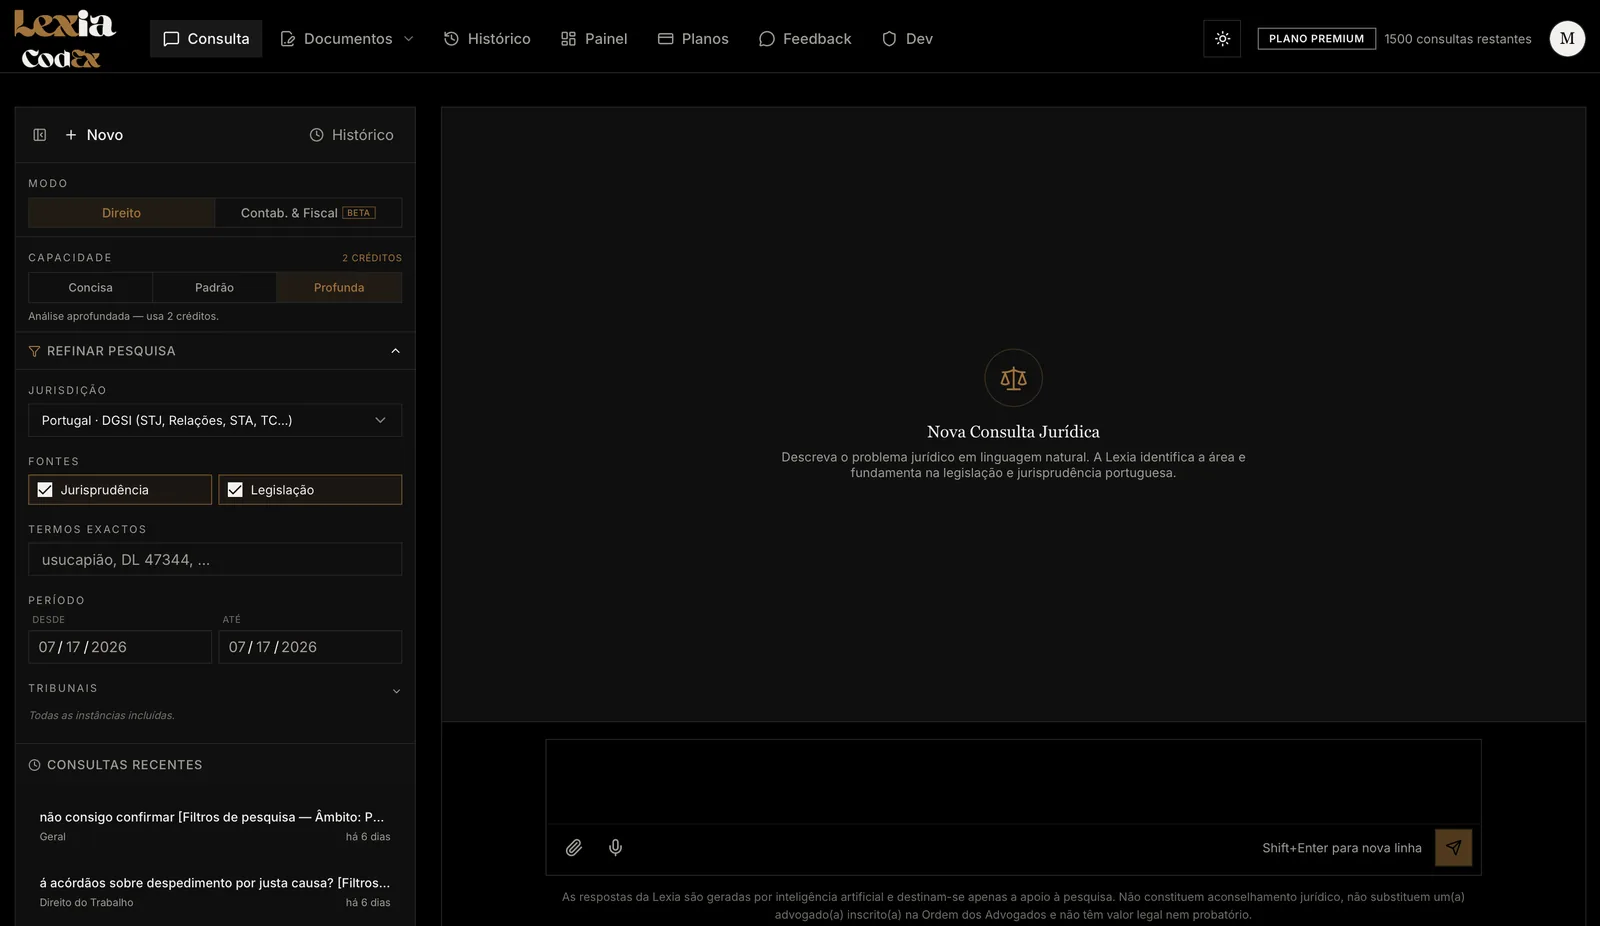Select the Concisa capacity level
The width and height of the screenshot is (1600, 926).
click(x=90, y=288)
